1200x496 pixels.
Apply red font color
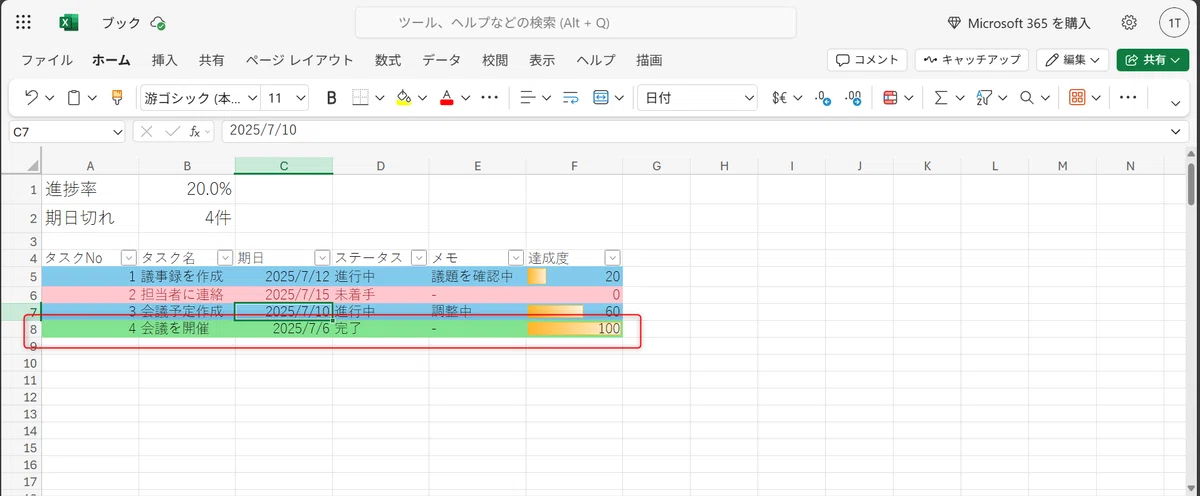click(x=447, y=98)
